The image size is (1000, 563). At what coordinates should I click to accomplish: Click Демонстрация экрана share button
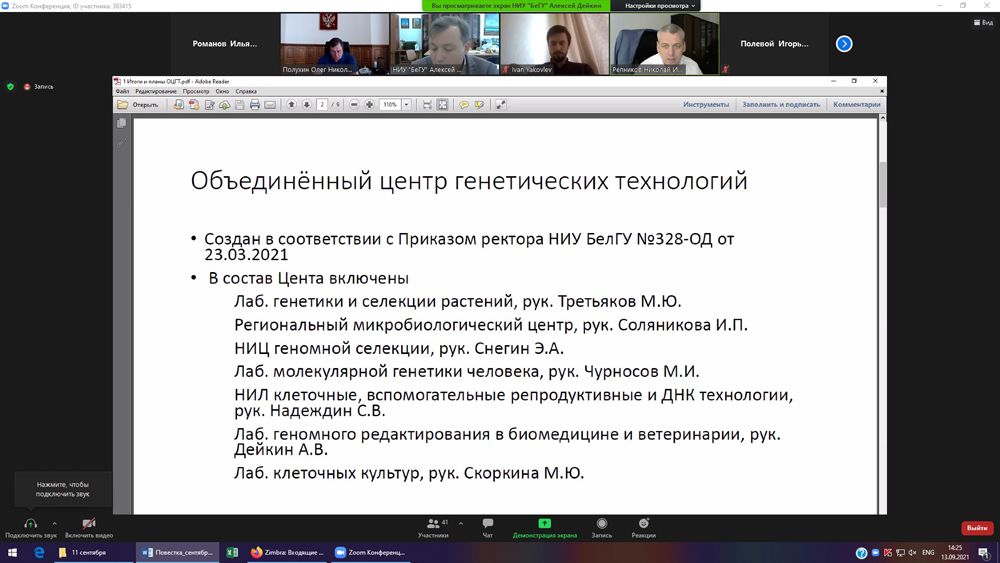tap(545, 528)
